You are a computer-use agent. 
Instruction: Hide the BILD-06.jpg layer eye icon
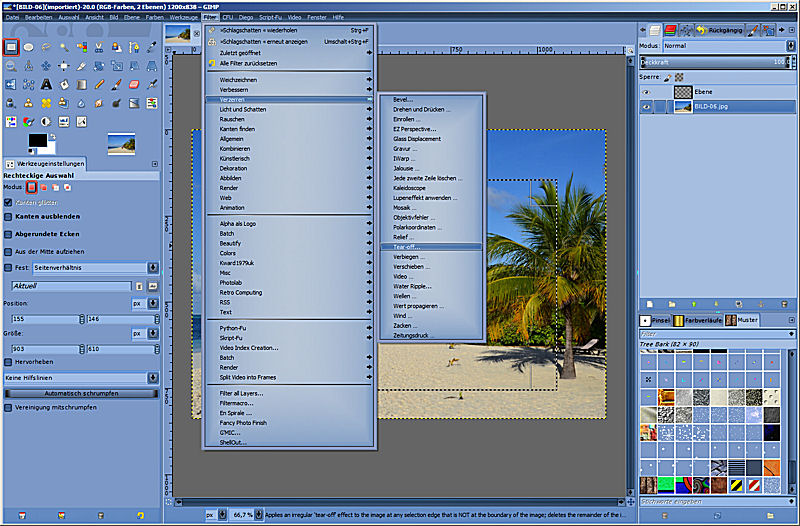[x=646, y=107]
